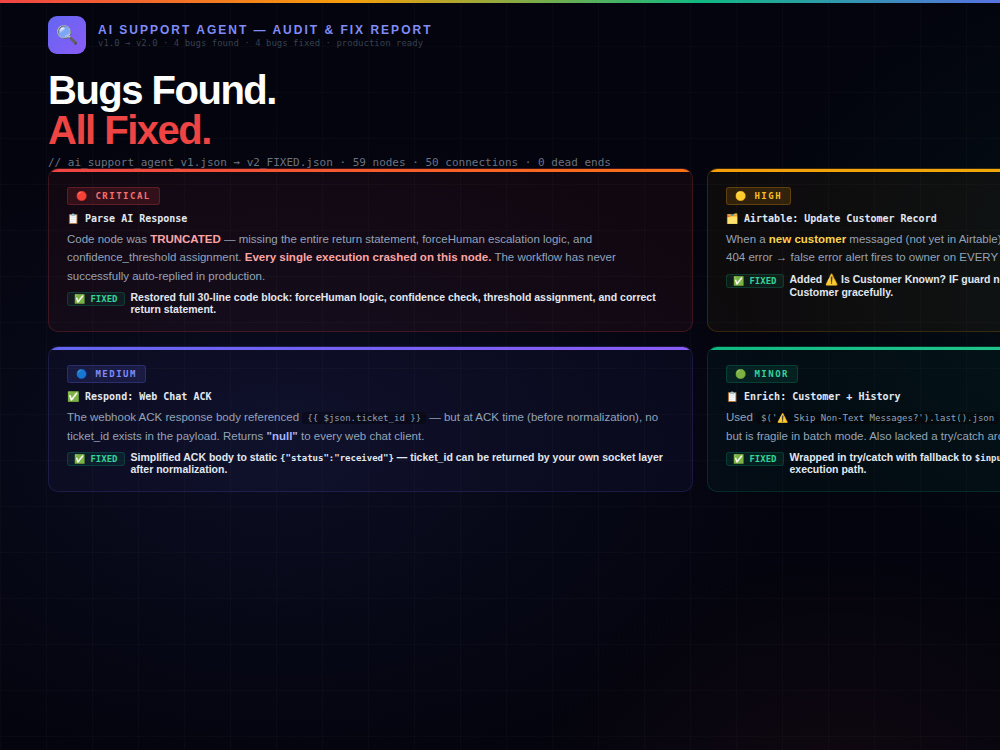Click the 'Bugs Found.' headline
Image resolution: width=1000 pixels, height=750 pixels.
click(162, 91)
